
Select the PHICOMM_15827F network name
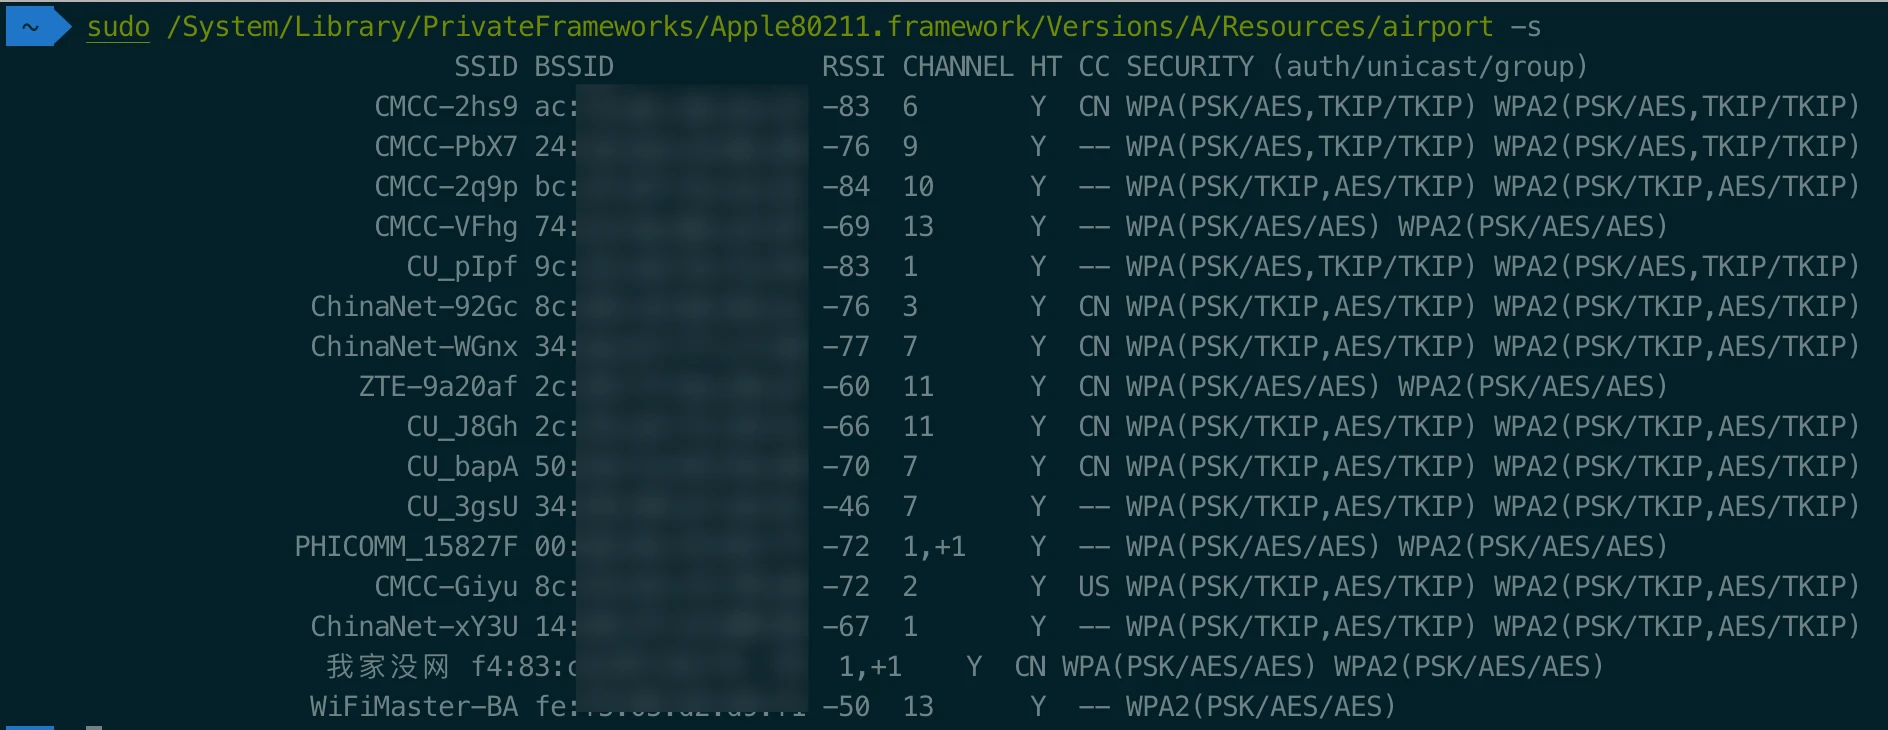(406, 547)
